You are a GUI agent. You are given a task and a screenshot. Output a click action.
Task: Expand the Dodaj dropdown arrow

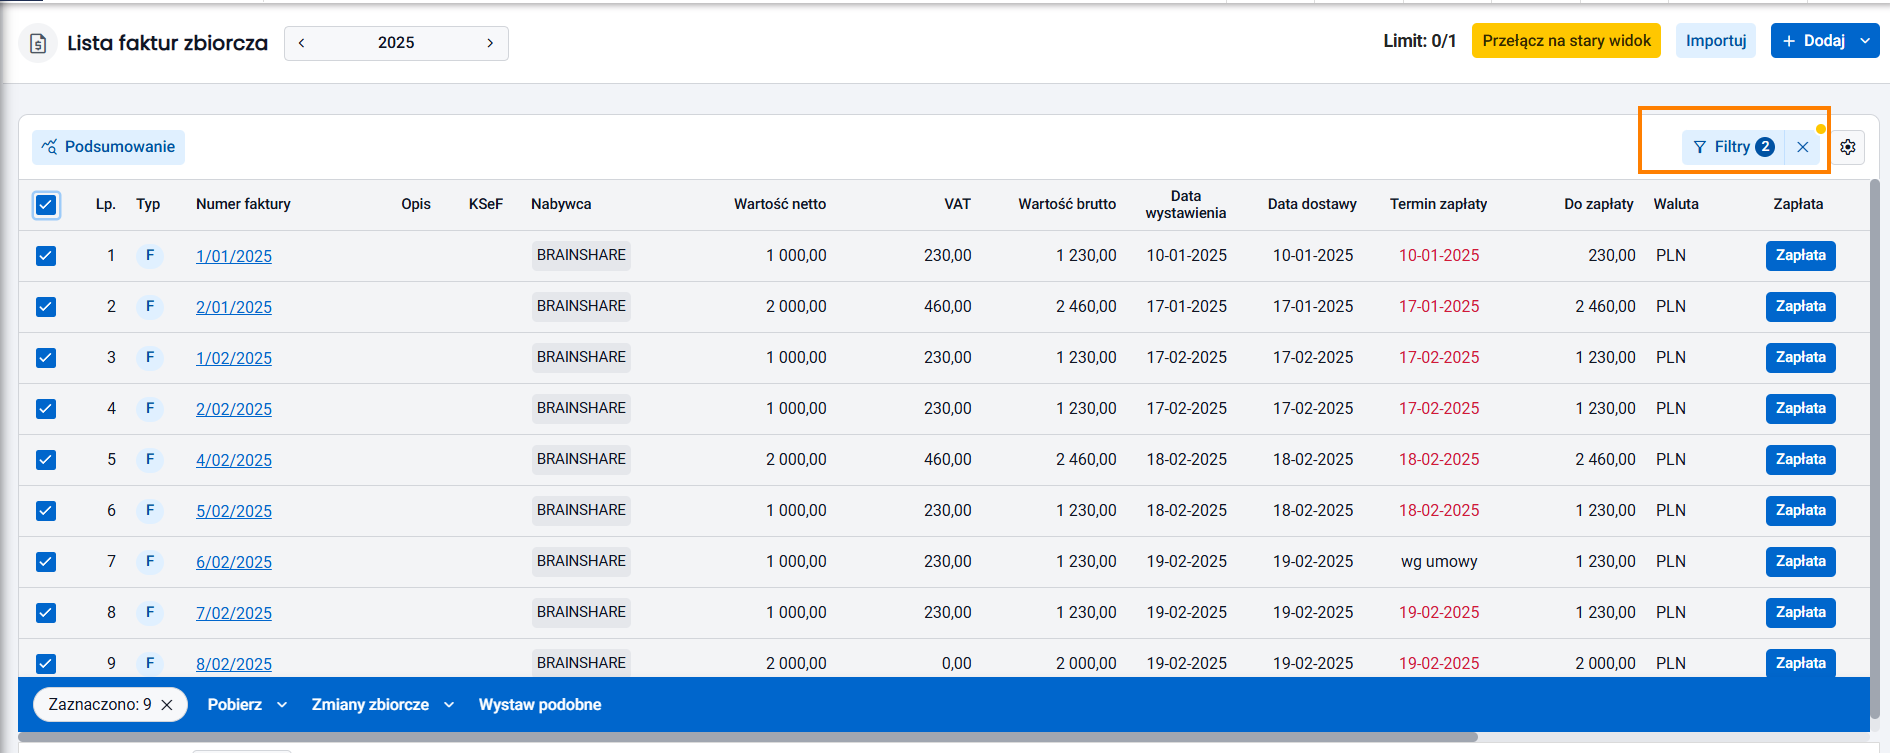tap(1865, 41)
